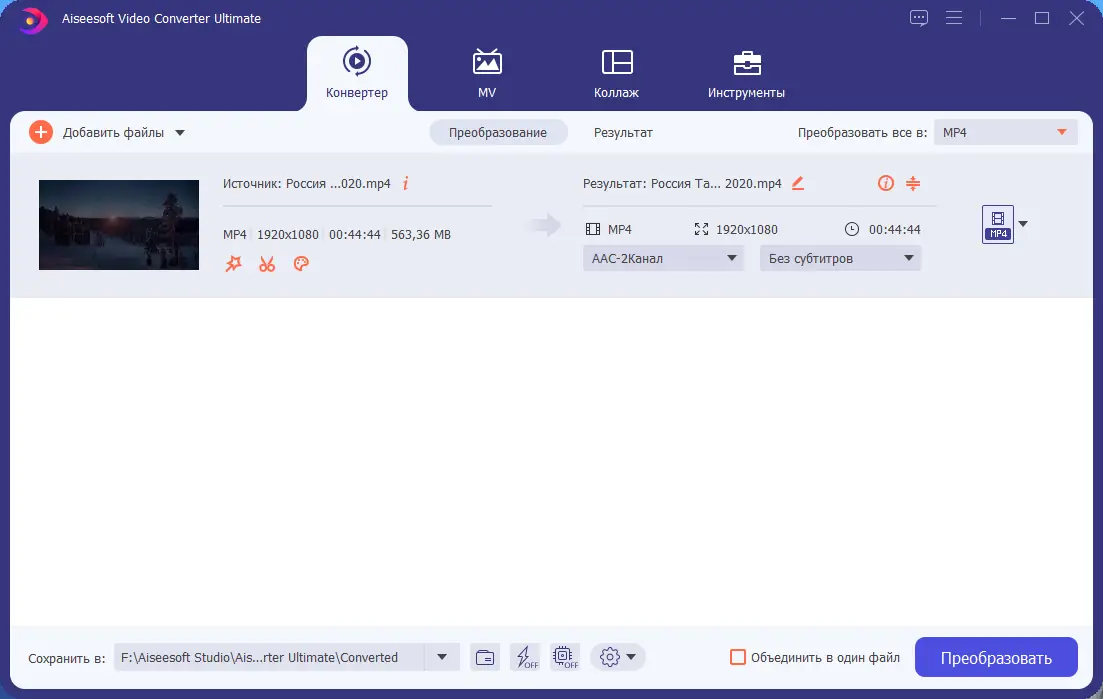
Task: Open the feedback speech bubble icon
Action: (x=918, y=17)
